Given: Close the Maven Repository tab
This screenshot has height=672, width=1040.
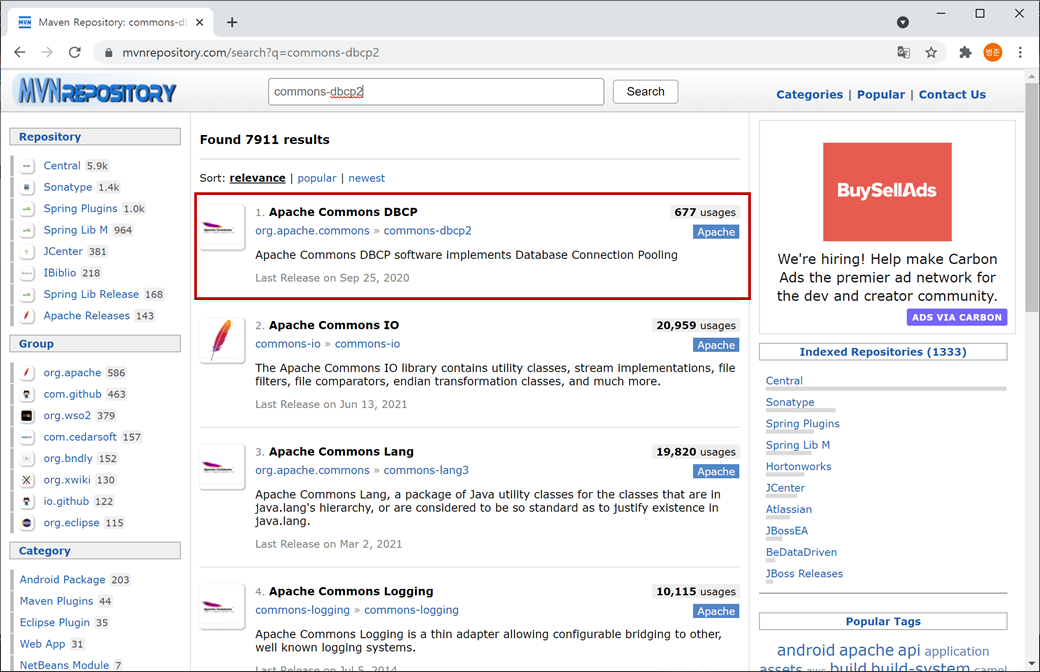Looking at the screenshot, I should pyautogui.click(x=200, y=23).
